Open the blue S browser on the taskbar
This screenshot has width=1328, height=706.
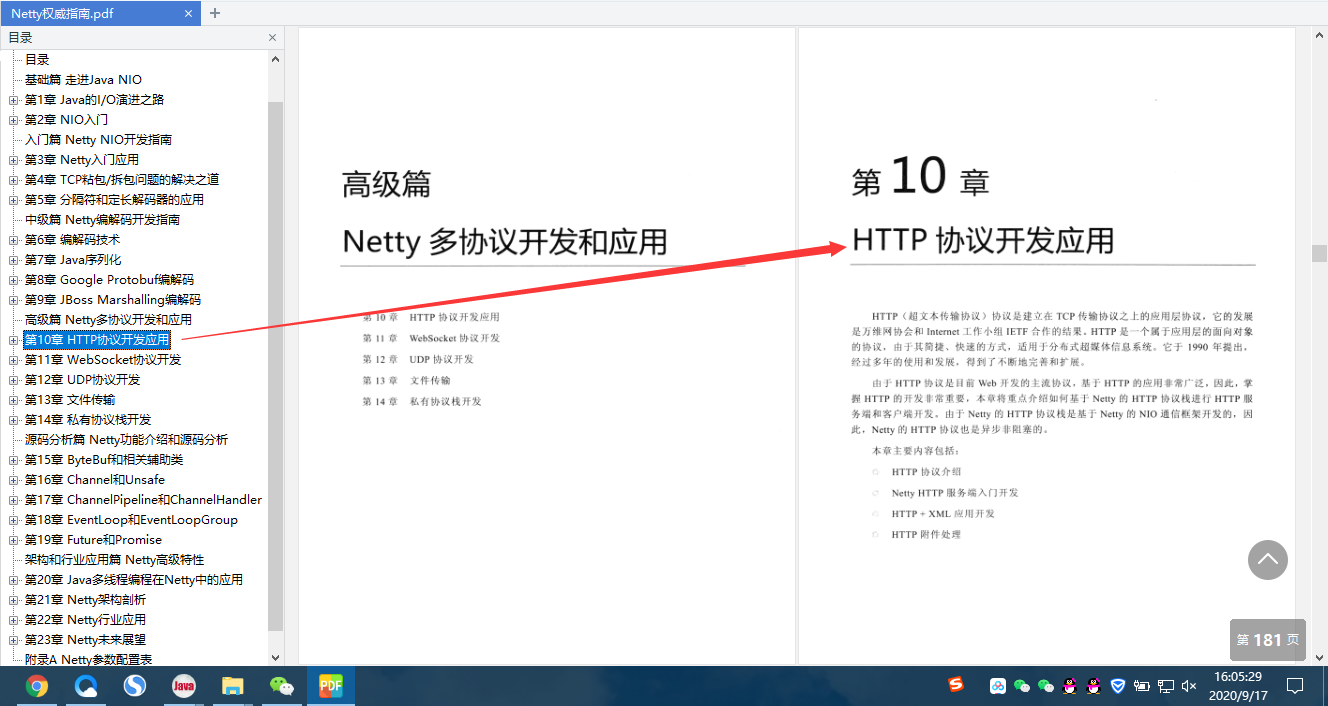pos(135,686)
